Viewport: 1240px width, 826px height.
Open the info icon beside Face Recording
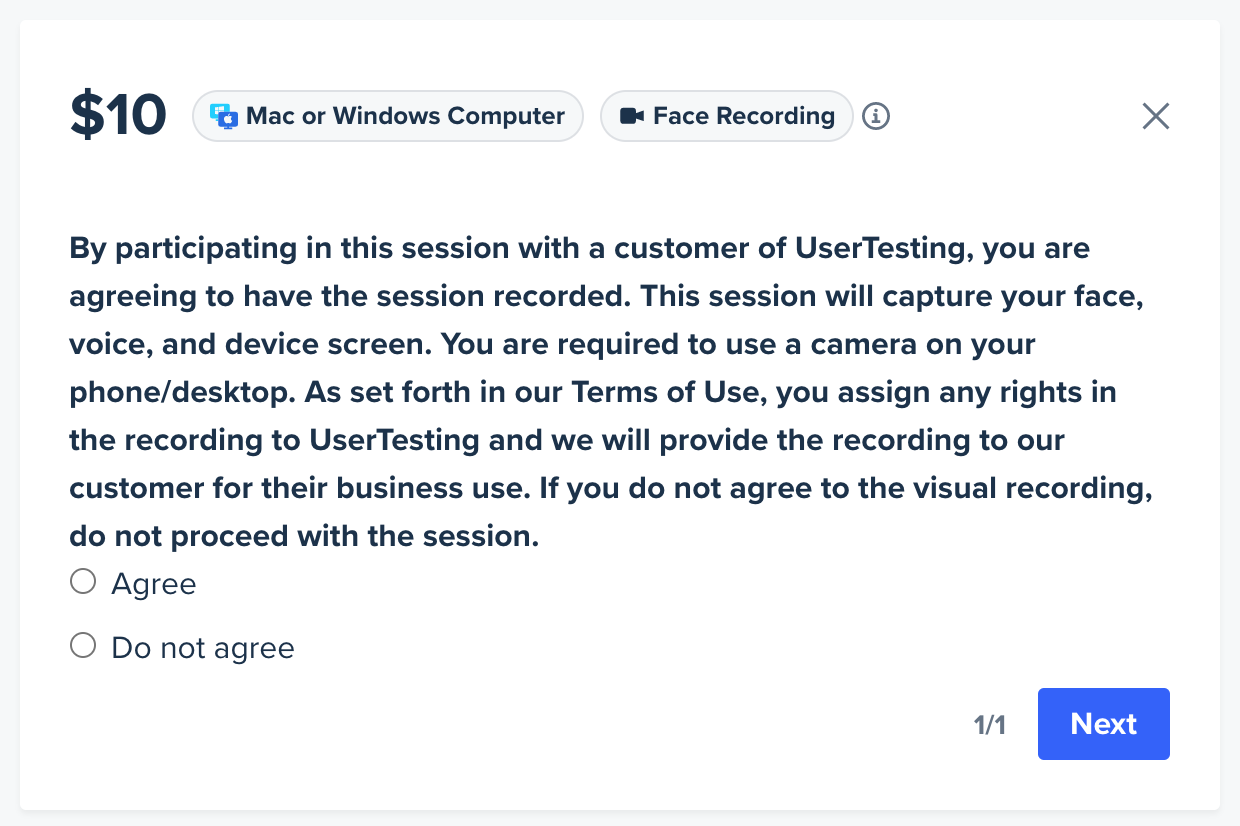coord(876,116)
